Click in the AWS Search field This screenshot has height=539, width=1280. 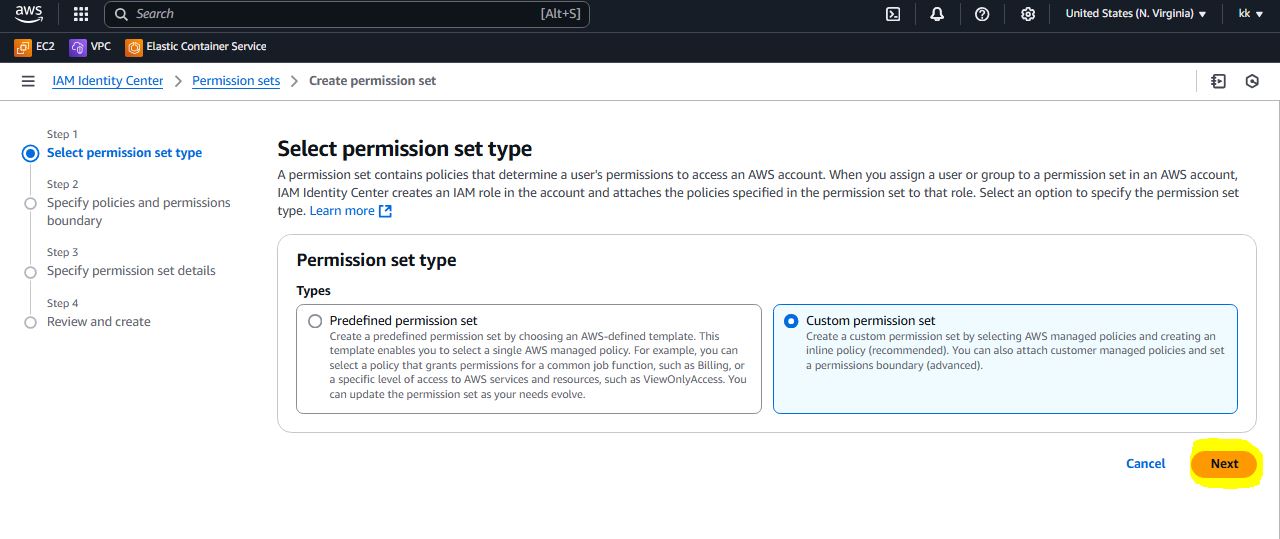point(330,14)
